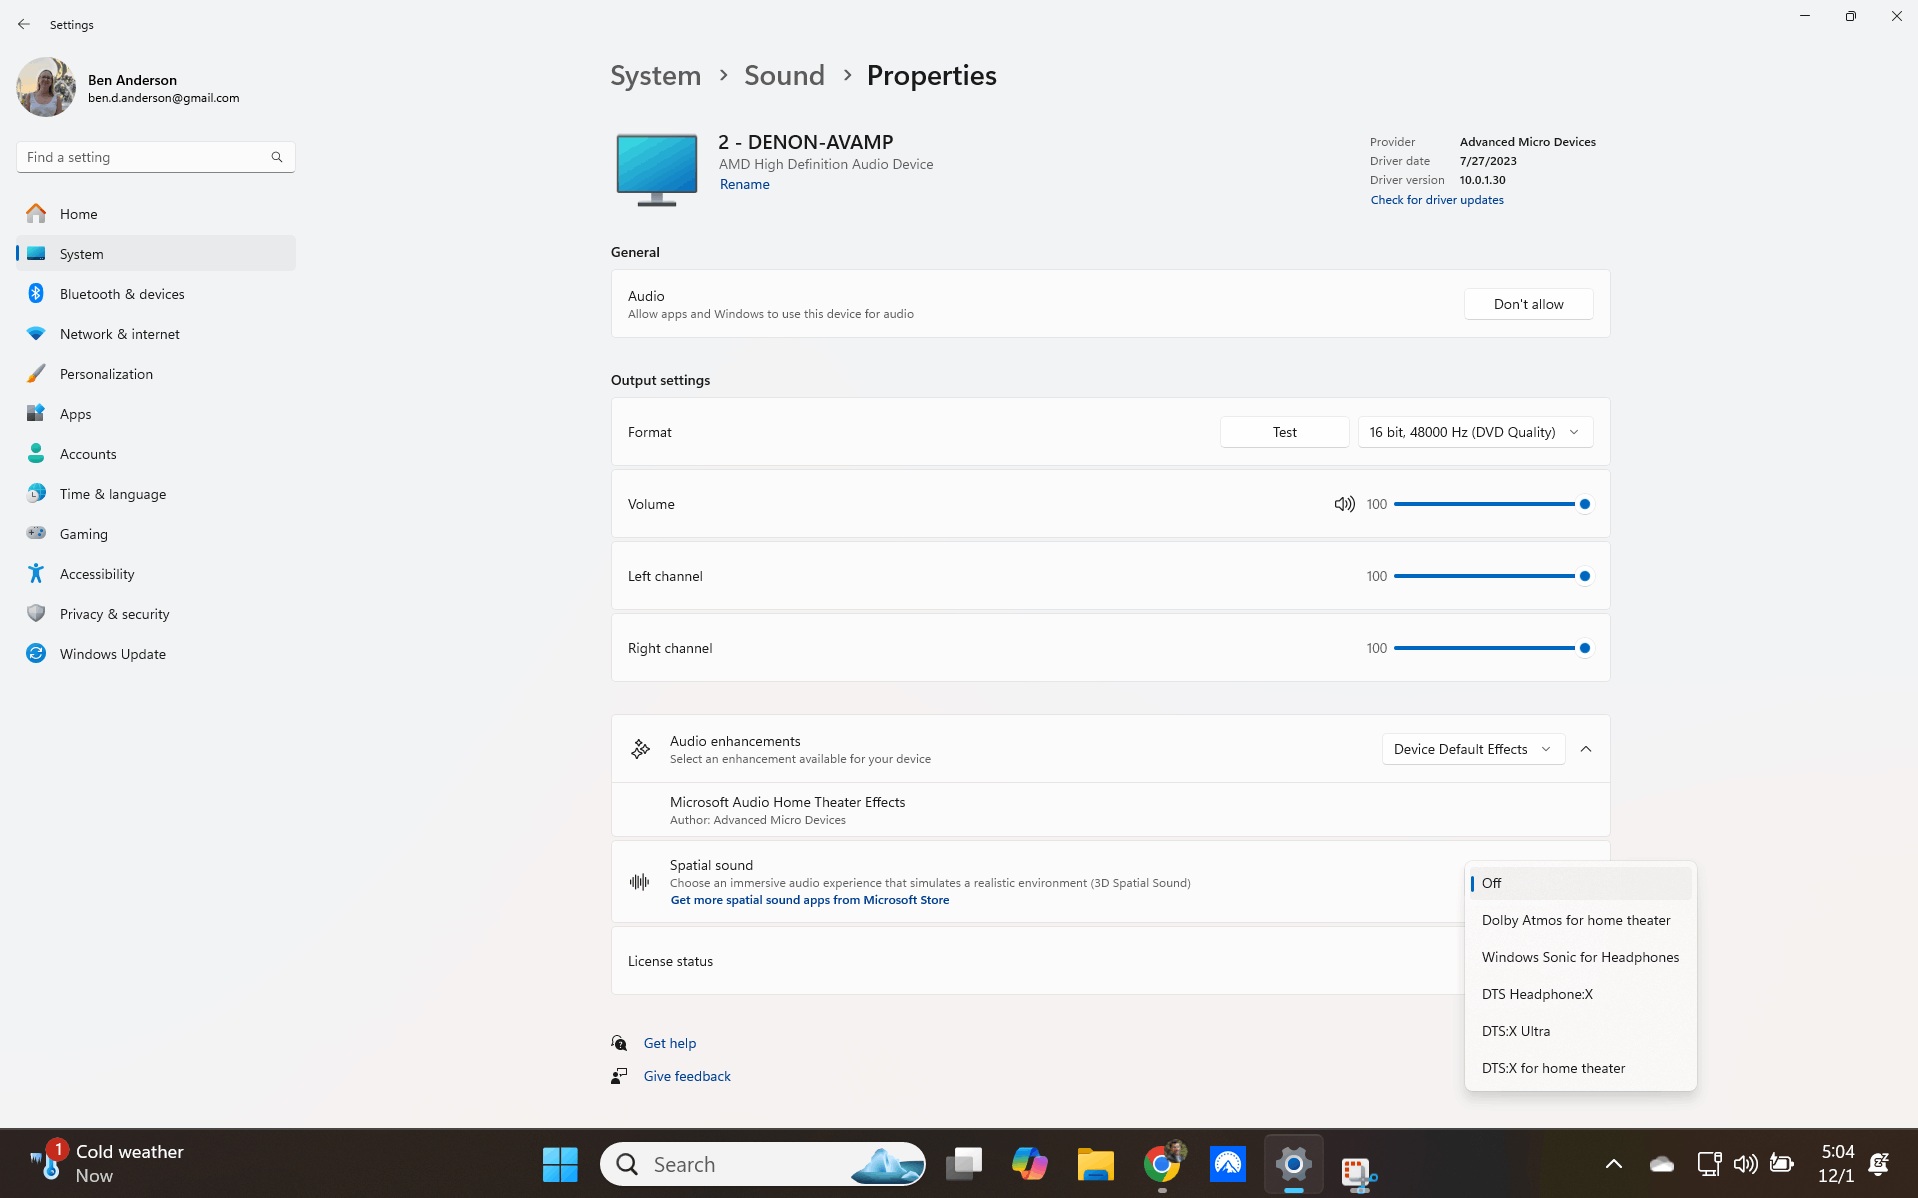The image size is (1918, 1198).
Task: Click the Windows Update sync icon
Action: click(x=36, y=654)
